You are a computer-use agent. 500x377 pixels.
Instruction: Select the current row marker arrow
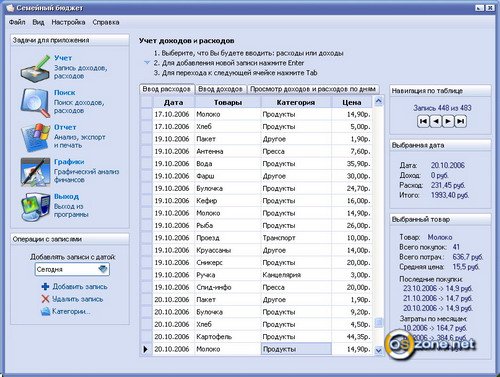pyautogui.click(x=146, y=349)
